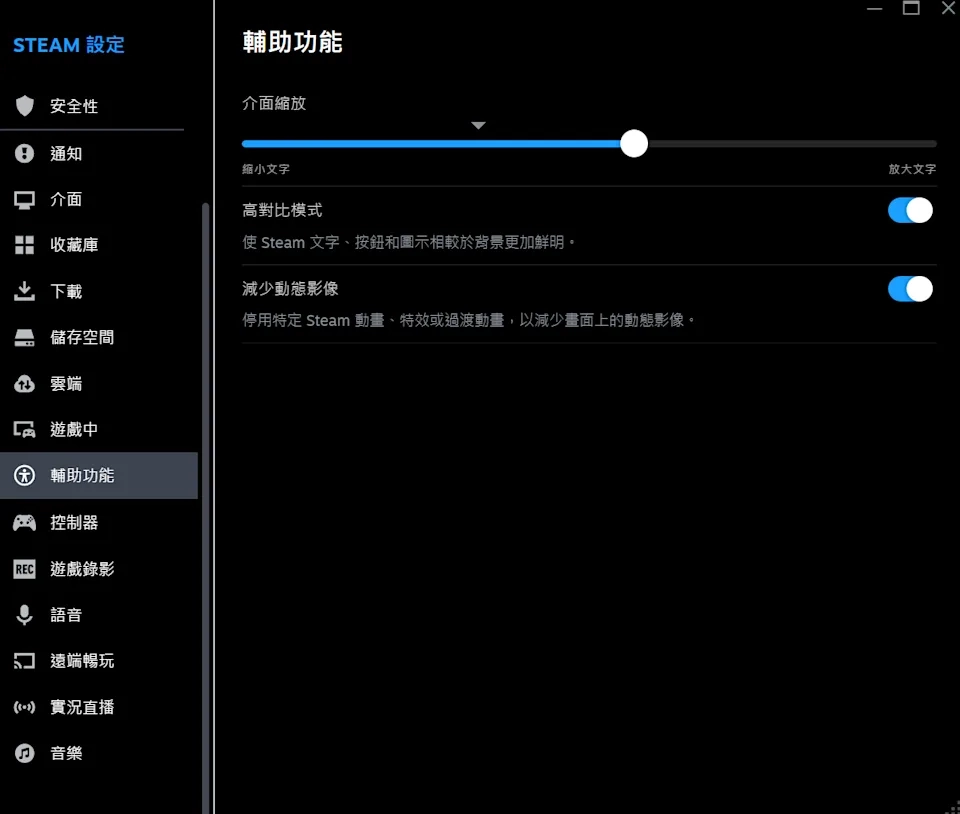Click the shield icon next to 安全性
The image size is (960, 814).
pyautogui.click(x=25, y=106)
